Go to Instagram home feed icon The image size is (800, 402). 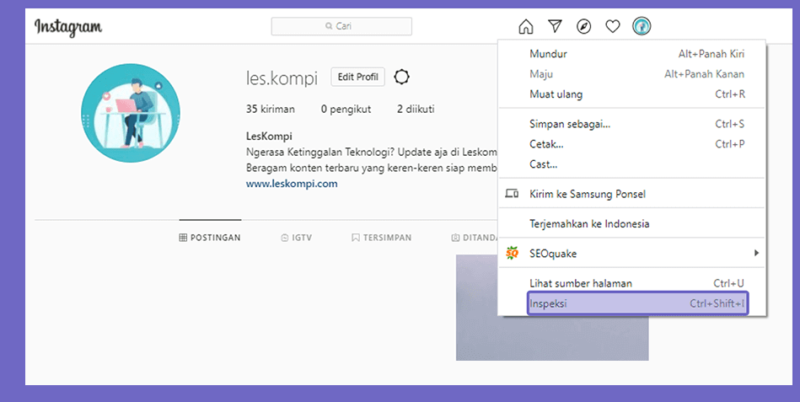click(526, 26)
